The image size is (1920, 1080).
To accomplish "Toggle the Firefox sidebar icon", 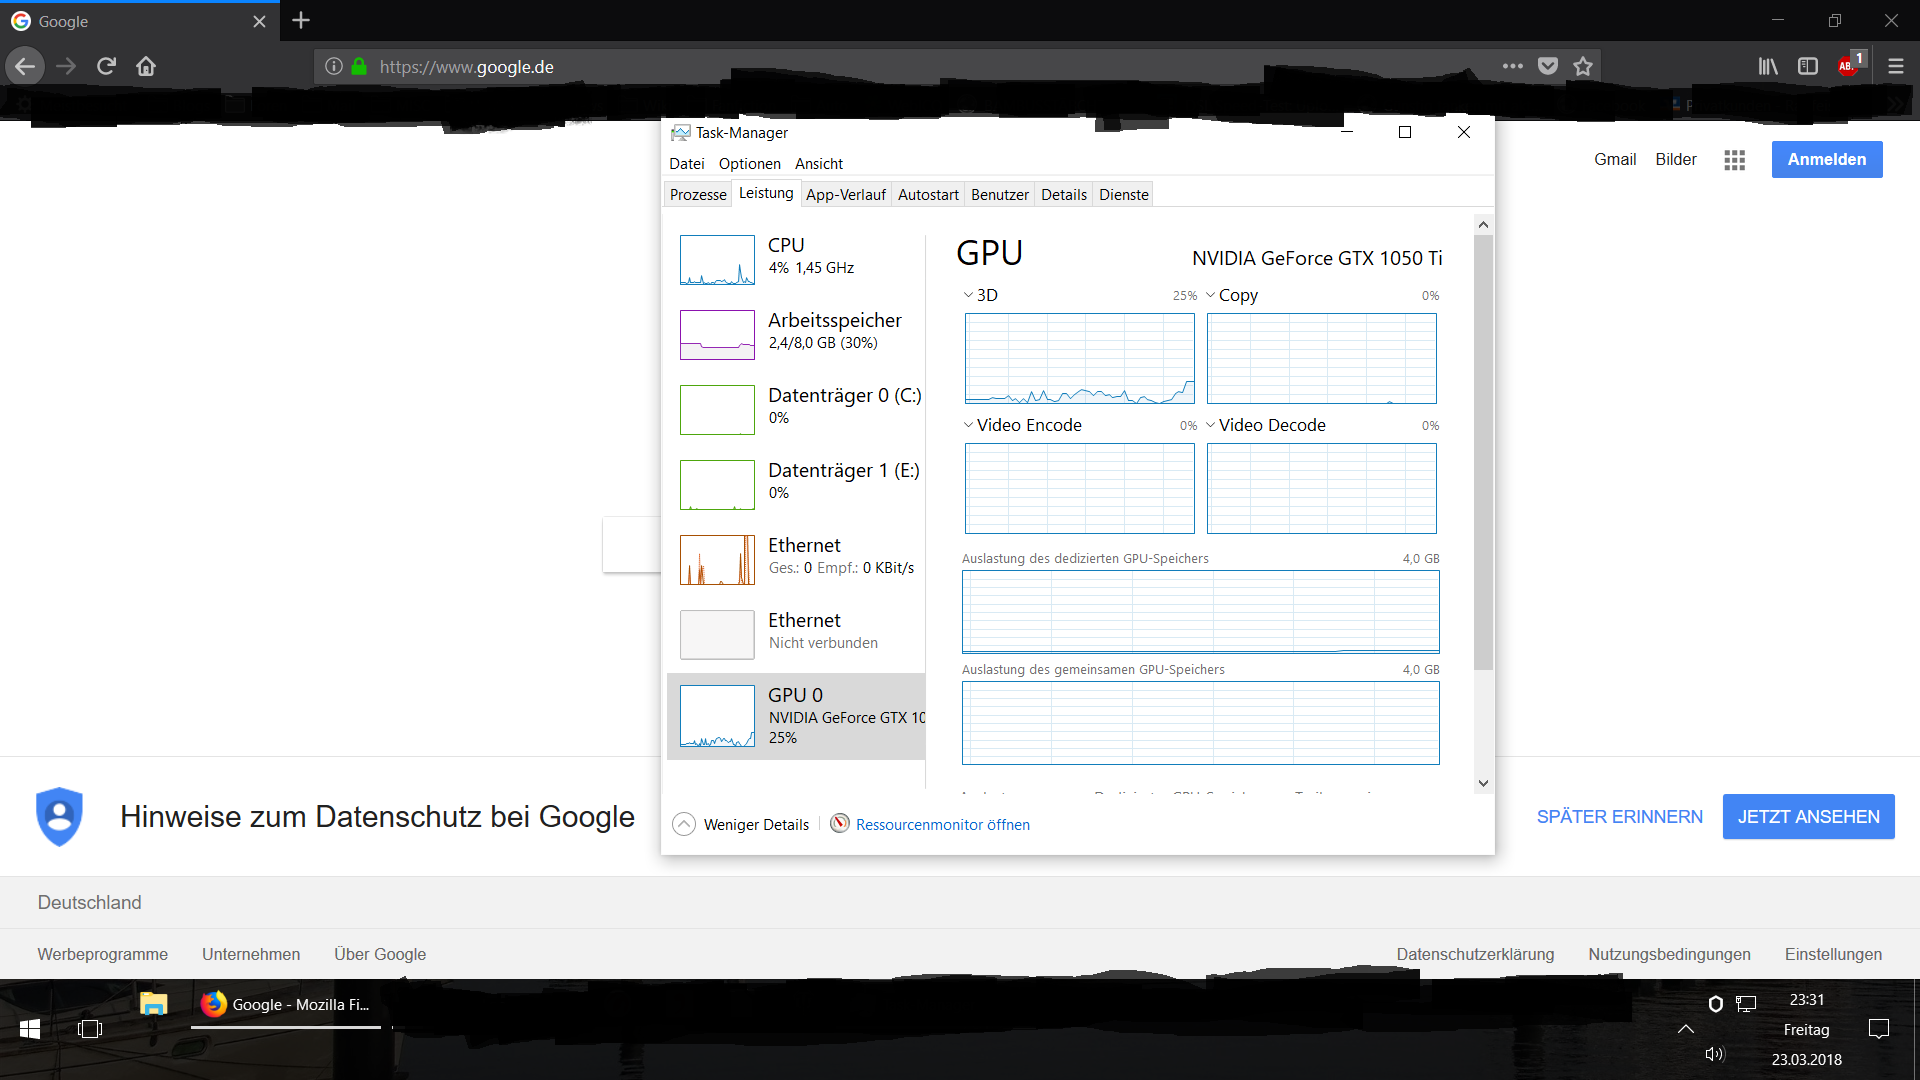I will point(1807,66).
